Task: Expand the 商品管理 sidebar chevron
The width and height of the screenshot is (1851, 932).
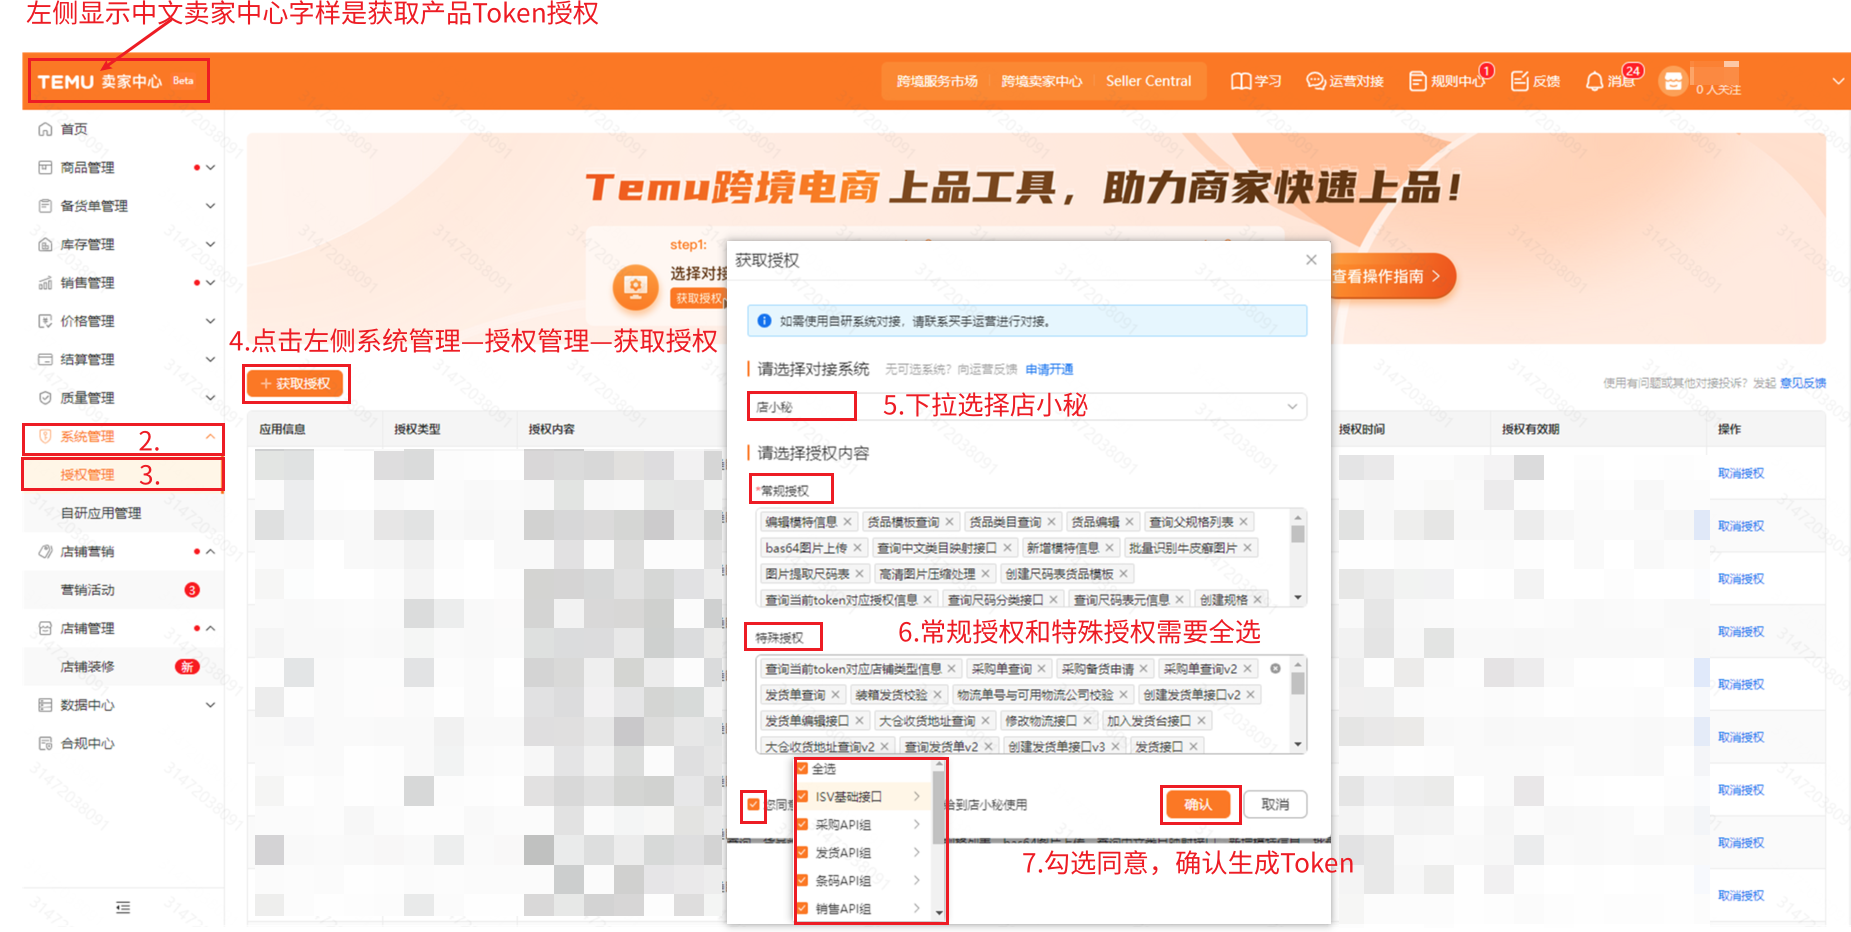Action: 210,168
